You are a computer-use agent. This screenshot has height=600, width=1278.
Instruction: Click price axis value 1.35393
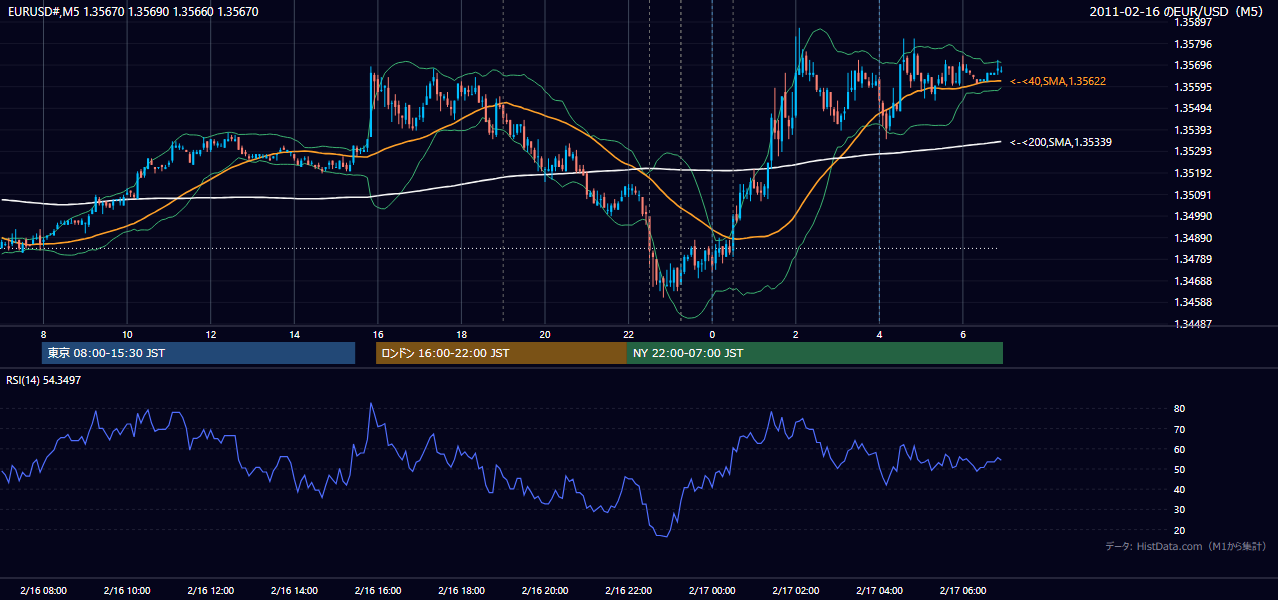click(1193, 130)
